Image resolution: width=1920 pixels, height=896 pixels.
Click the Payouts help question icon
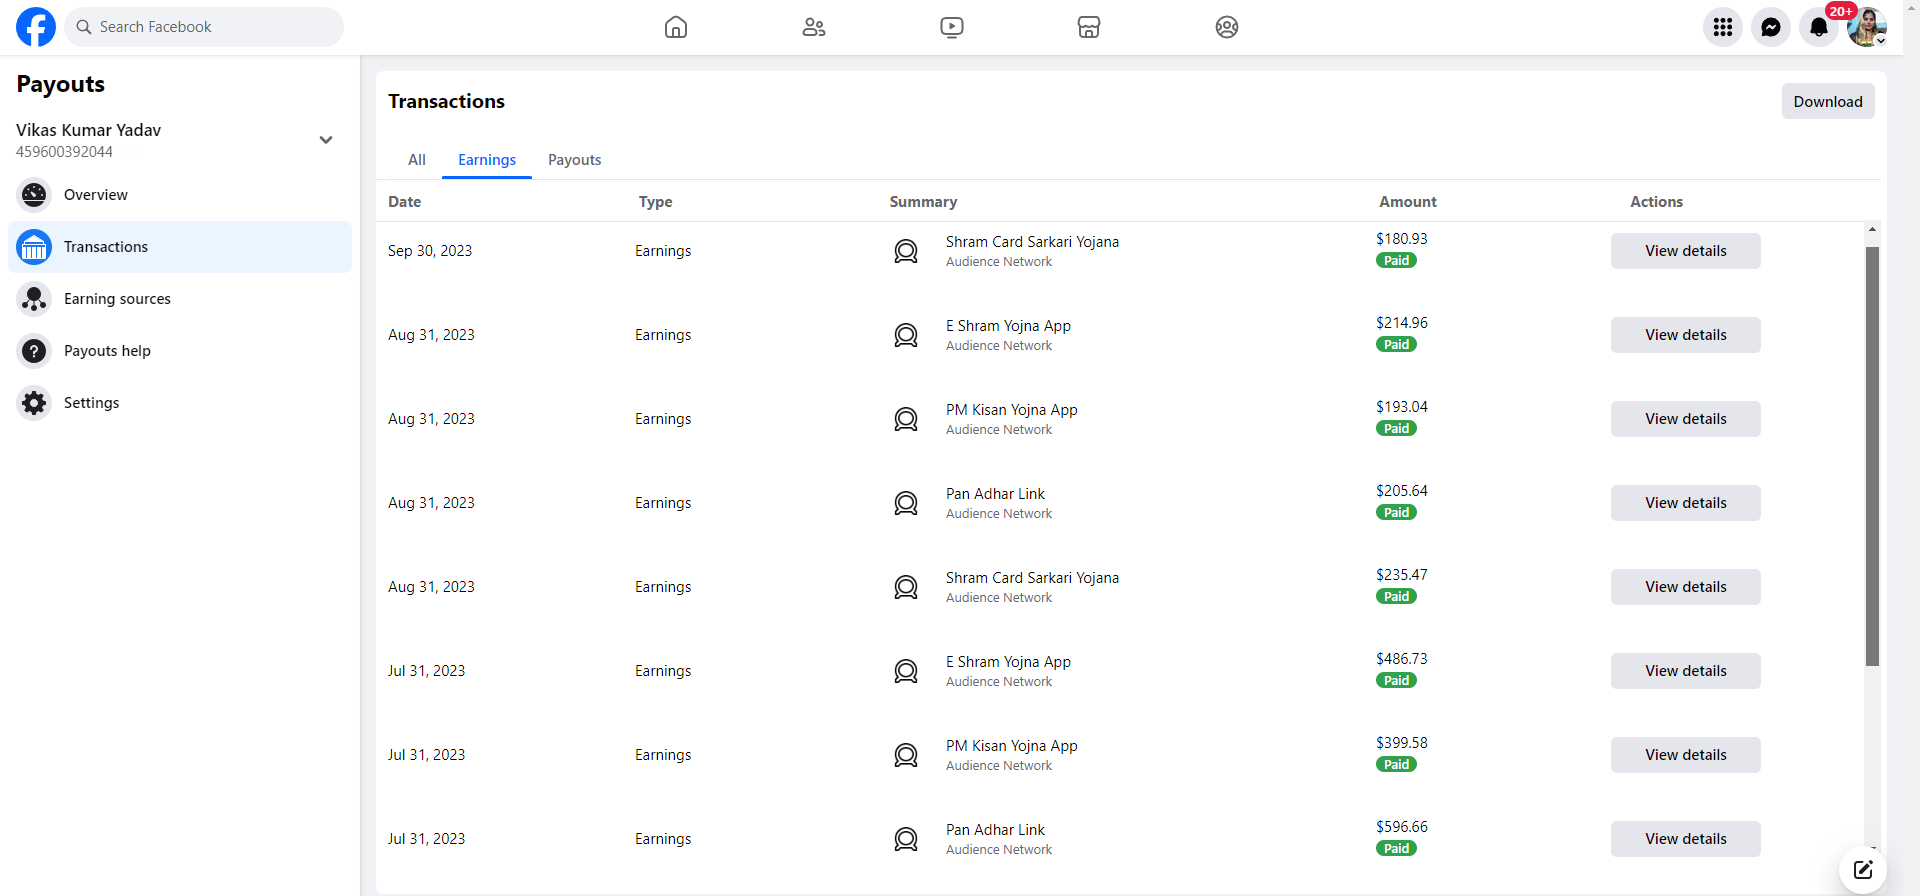point(34,351)
